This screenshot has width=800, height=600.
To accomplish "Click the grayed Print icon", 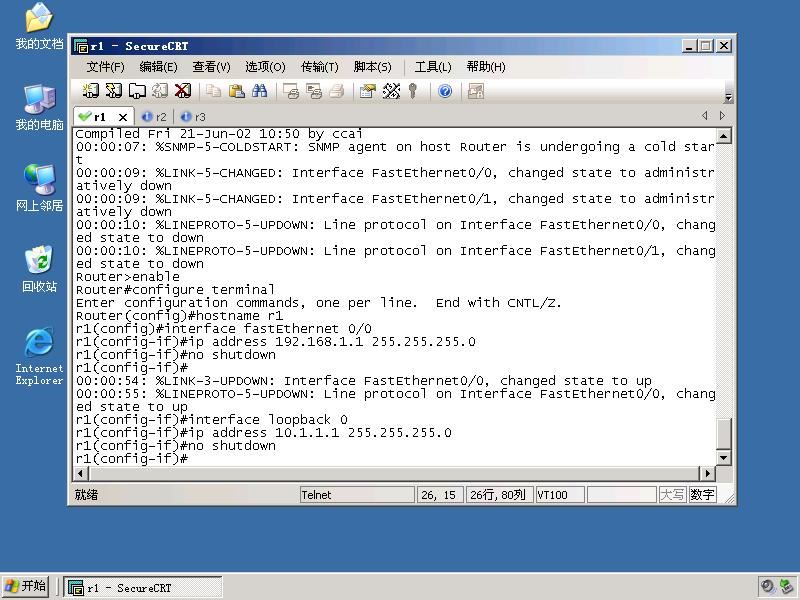I will 337,91.
